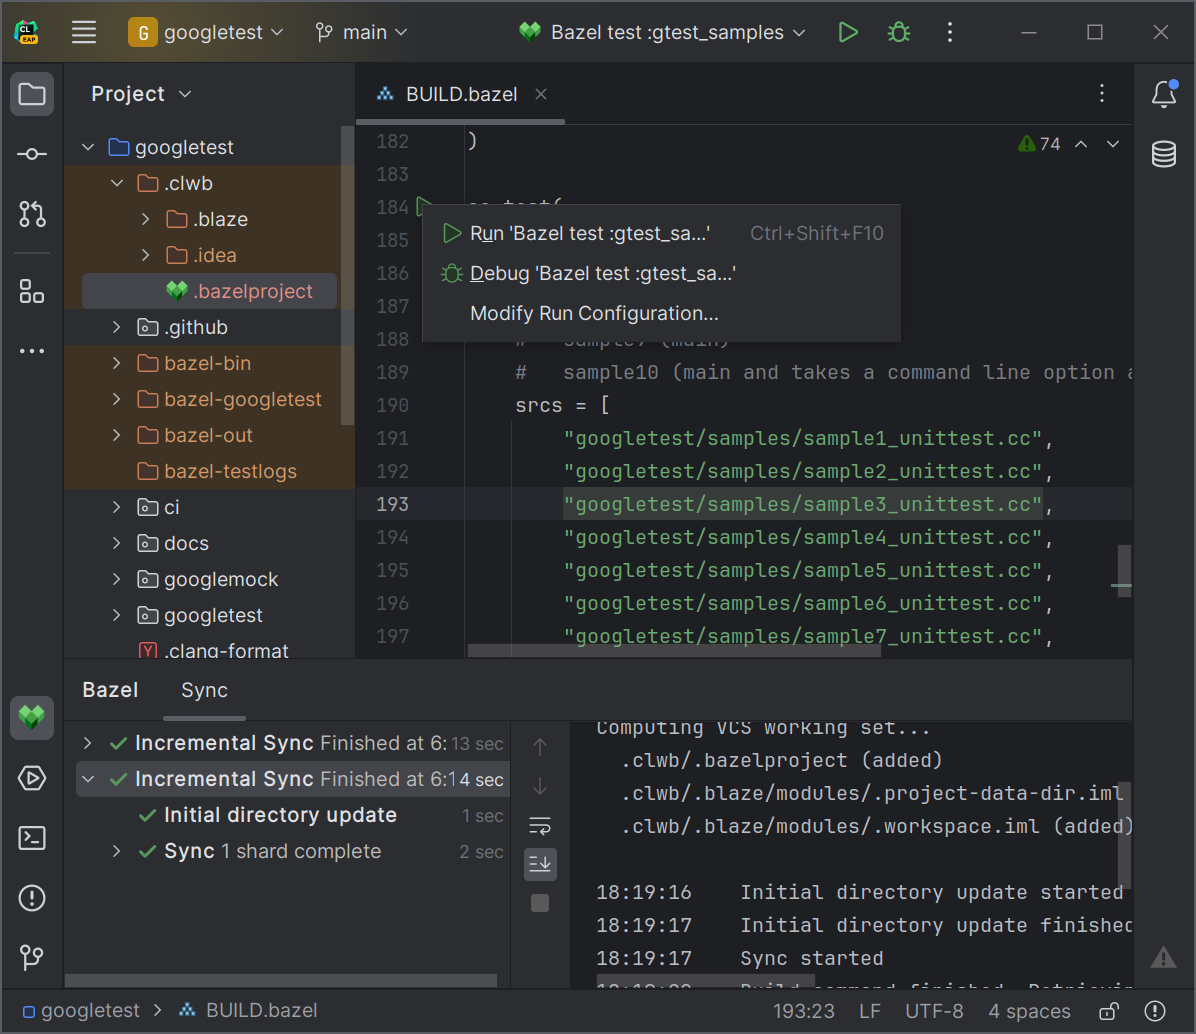This screenshot has width=1196, height=1034.
Task: Show the Notifications panel
Action: click(x=1163, y=94)
